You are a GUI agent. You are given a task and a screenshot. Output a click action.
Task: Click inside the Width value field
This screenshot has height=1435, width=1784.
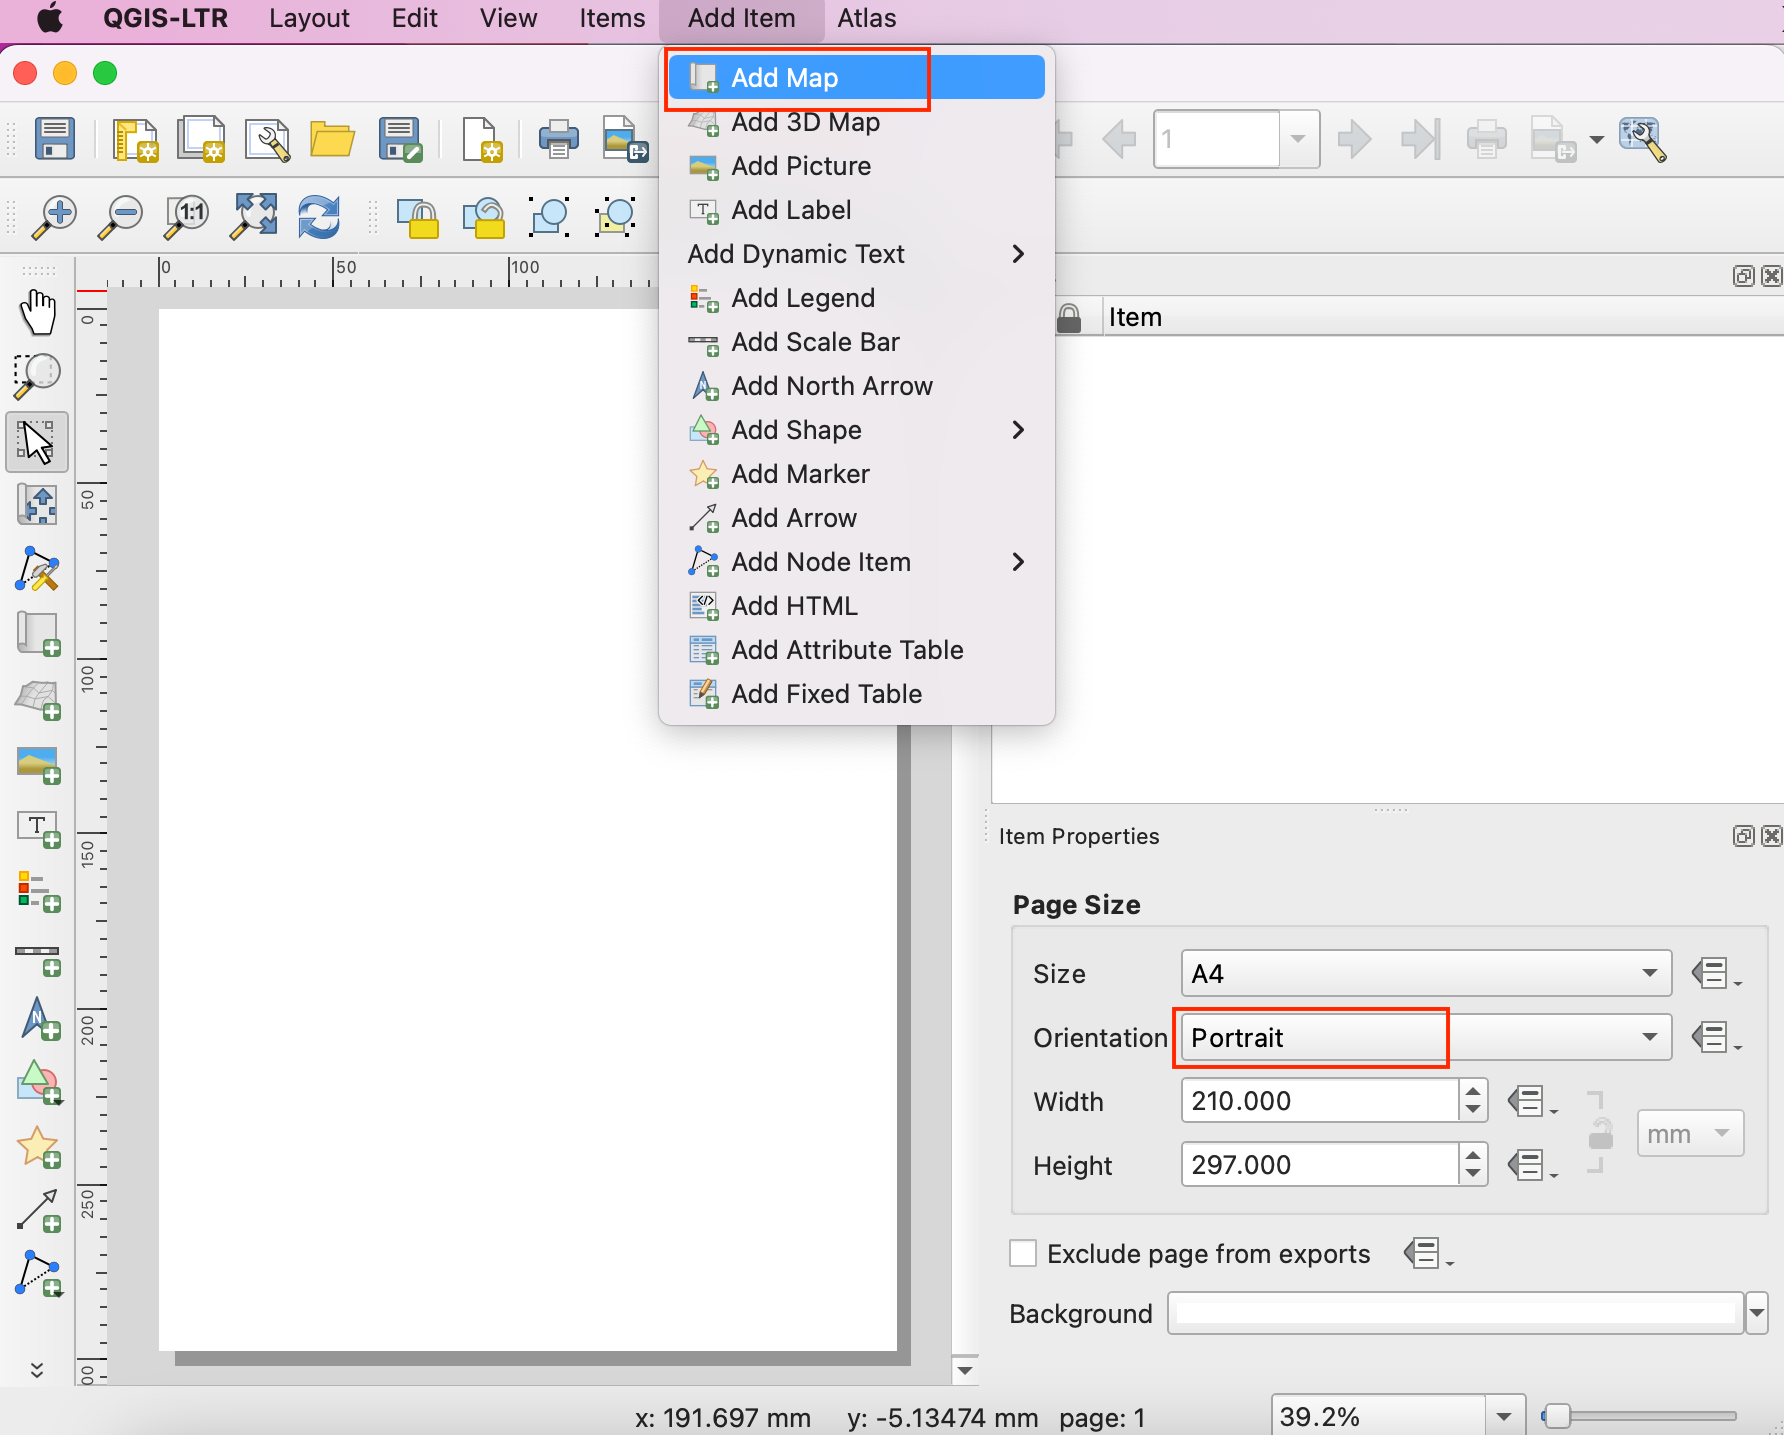tap(1318, 1101)
